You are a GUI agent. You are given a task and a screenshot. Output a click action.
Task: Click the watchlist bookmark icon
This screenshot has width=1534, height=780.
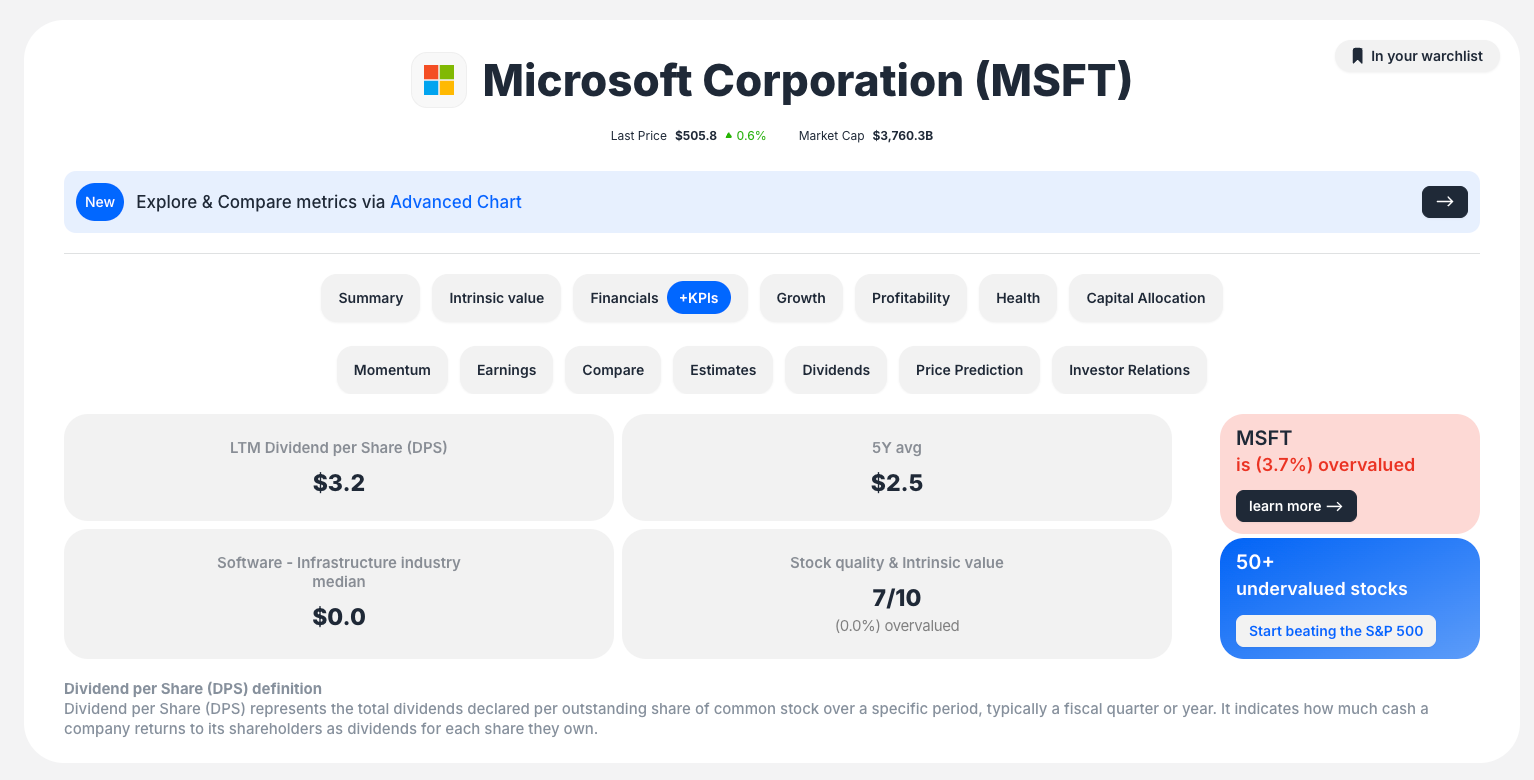pyautogui.click(x=1357, y=56)
